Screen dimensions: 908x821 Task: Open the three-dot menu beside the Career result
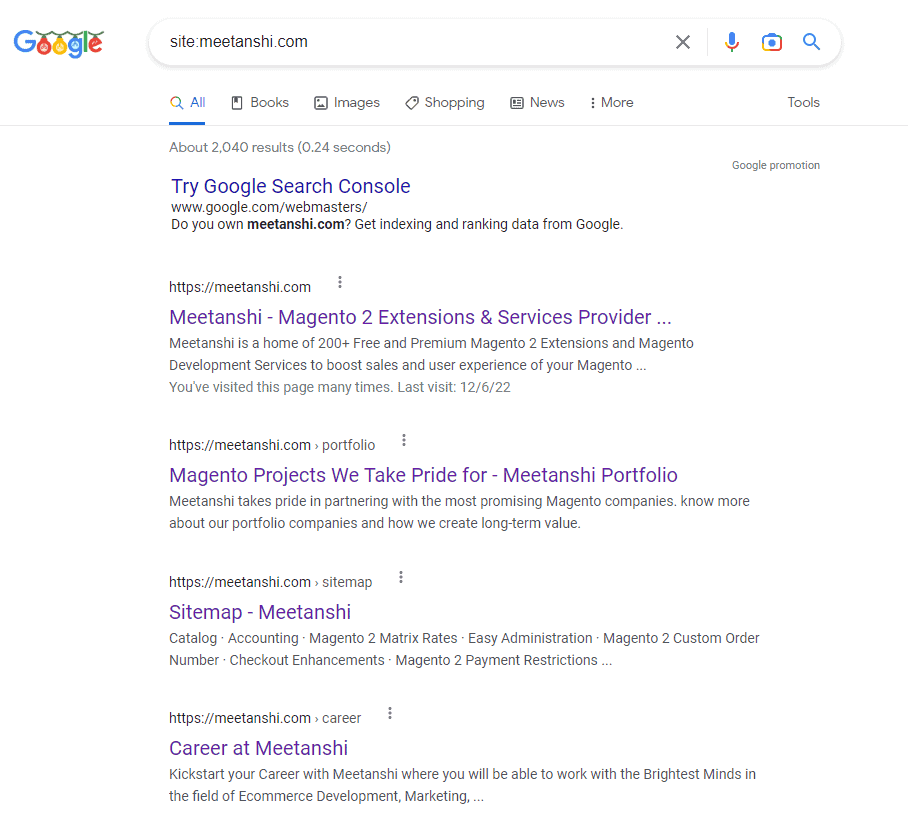[x=389, y=713]
